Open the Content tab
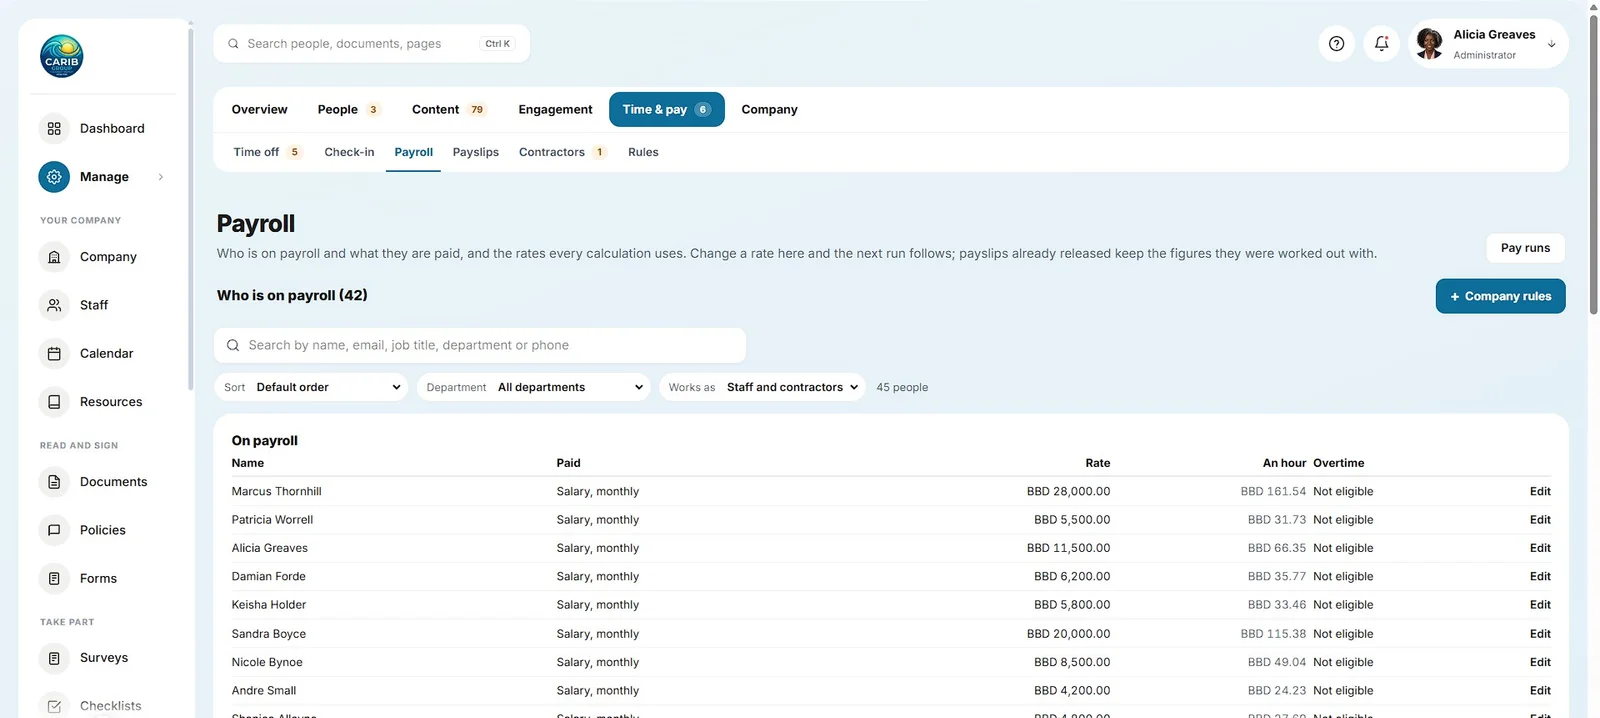The width and height of the screenshot is (1600, 718). [x=449, y=110]
